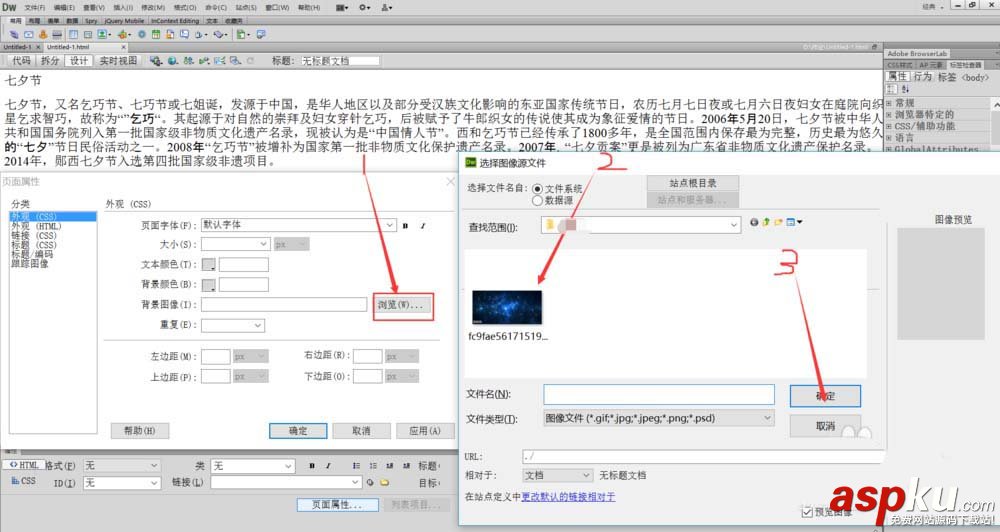Switch to the Spry insert tab
This screenshot has height=532, width=1000.
[x=91, y=21]
